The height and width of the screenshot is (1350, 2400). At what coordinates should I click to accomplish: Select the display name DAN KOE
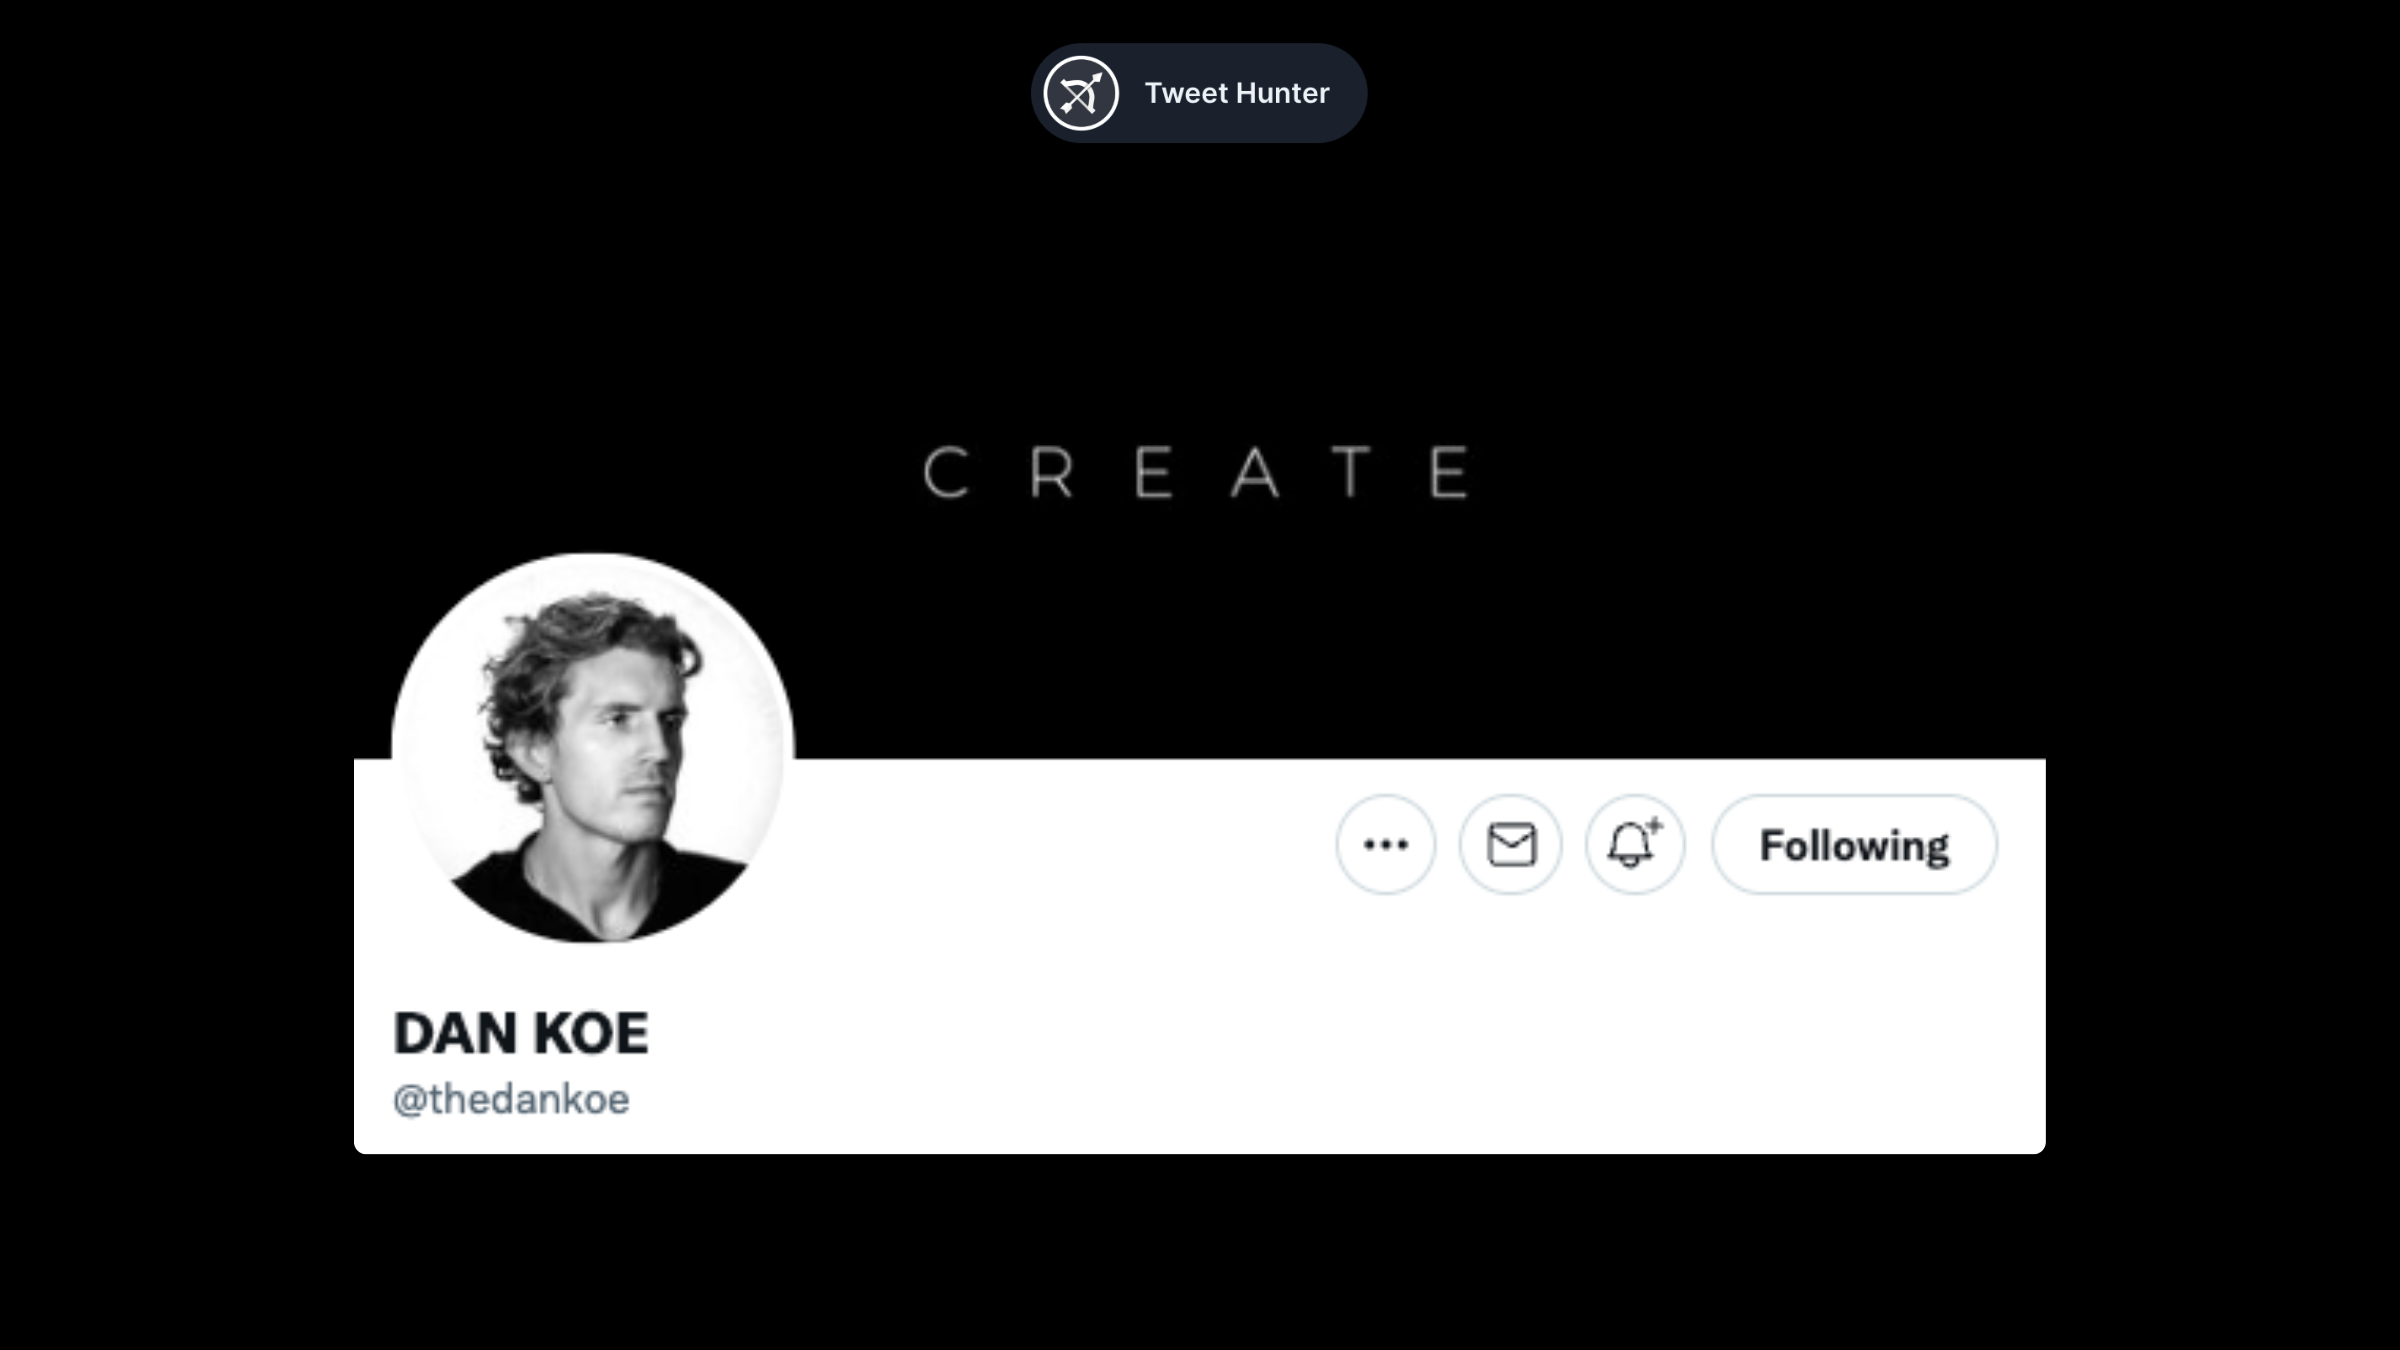tap(522, 1034)
